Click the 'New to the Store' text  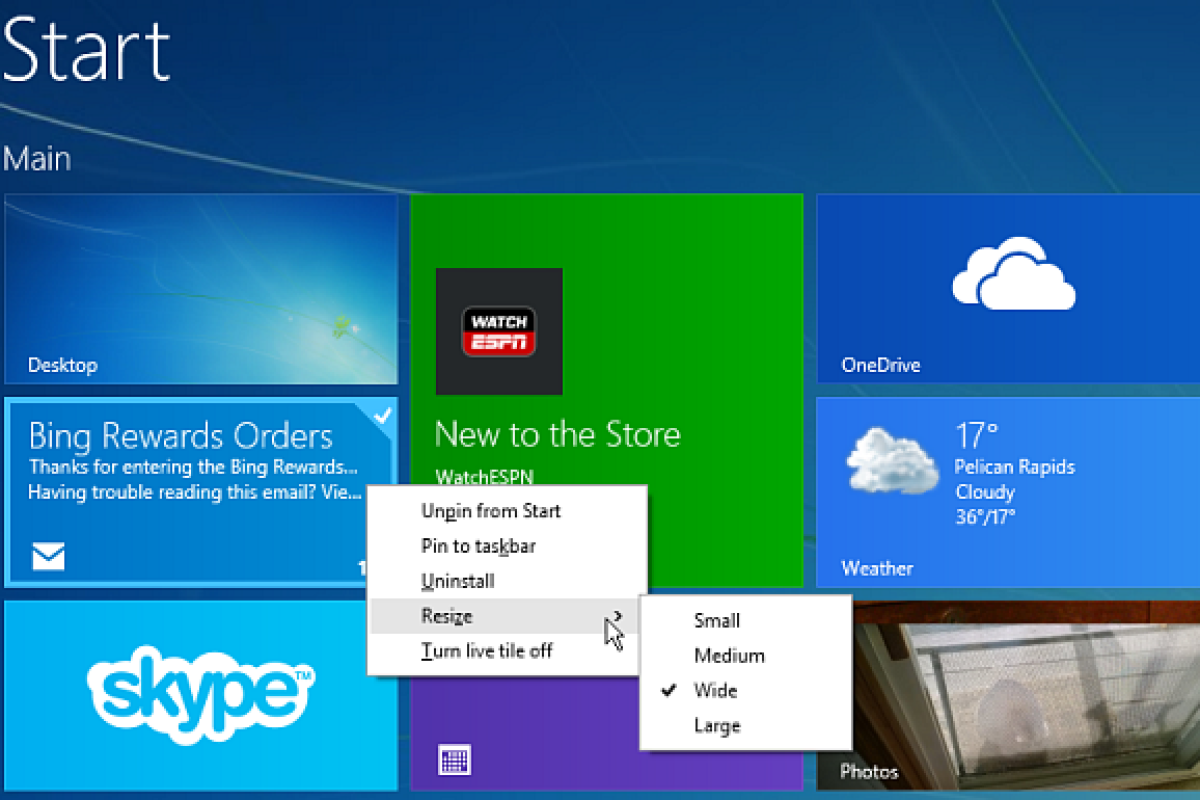click(x=558, y=434)
